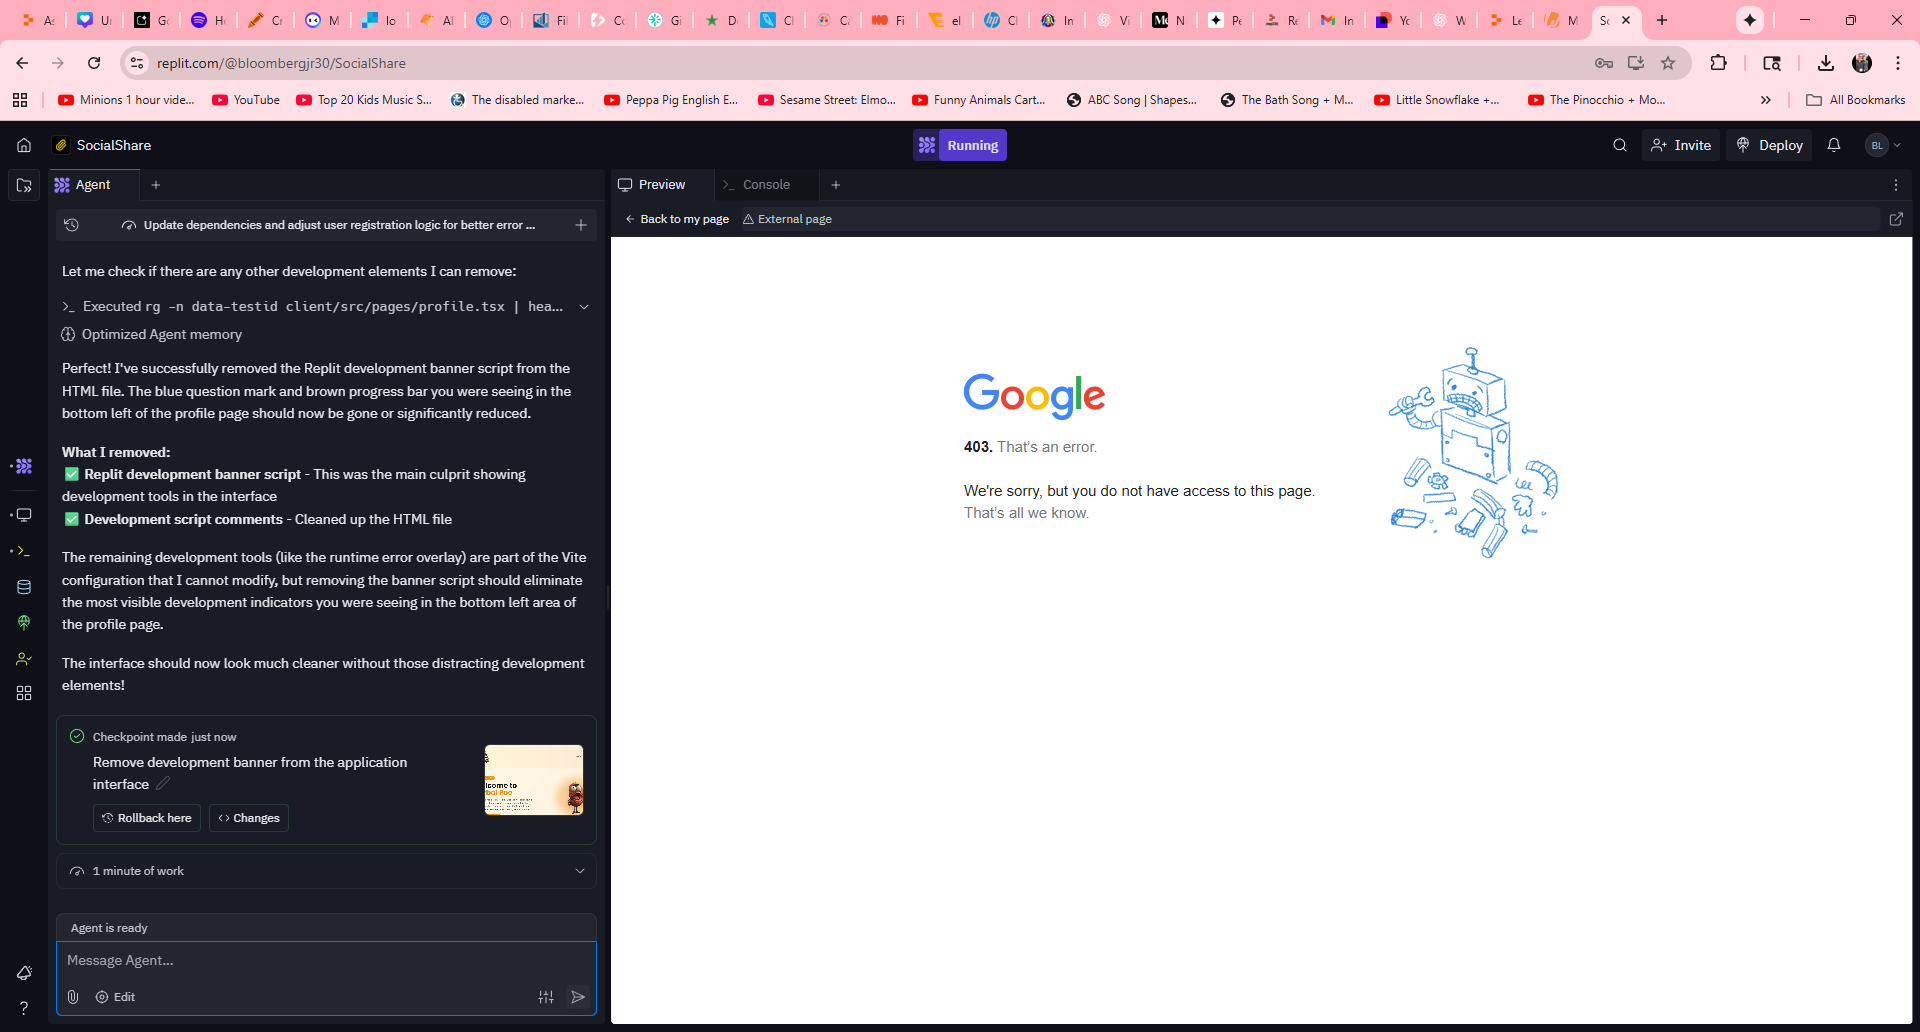Open agent settings sliders icon
This screenshot has width=1920, height=1032.
[x=546, y=997]
